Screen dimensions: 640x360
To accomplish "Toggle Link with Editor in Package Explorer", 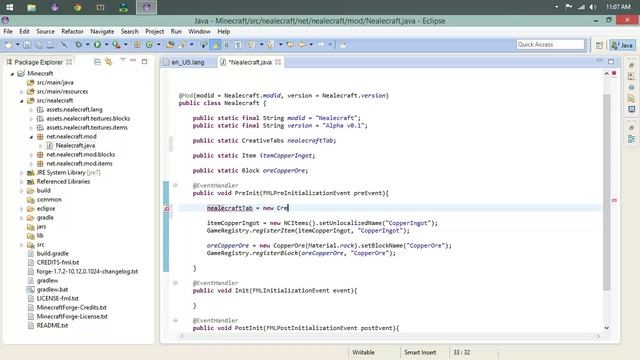I will coord(109,62).
